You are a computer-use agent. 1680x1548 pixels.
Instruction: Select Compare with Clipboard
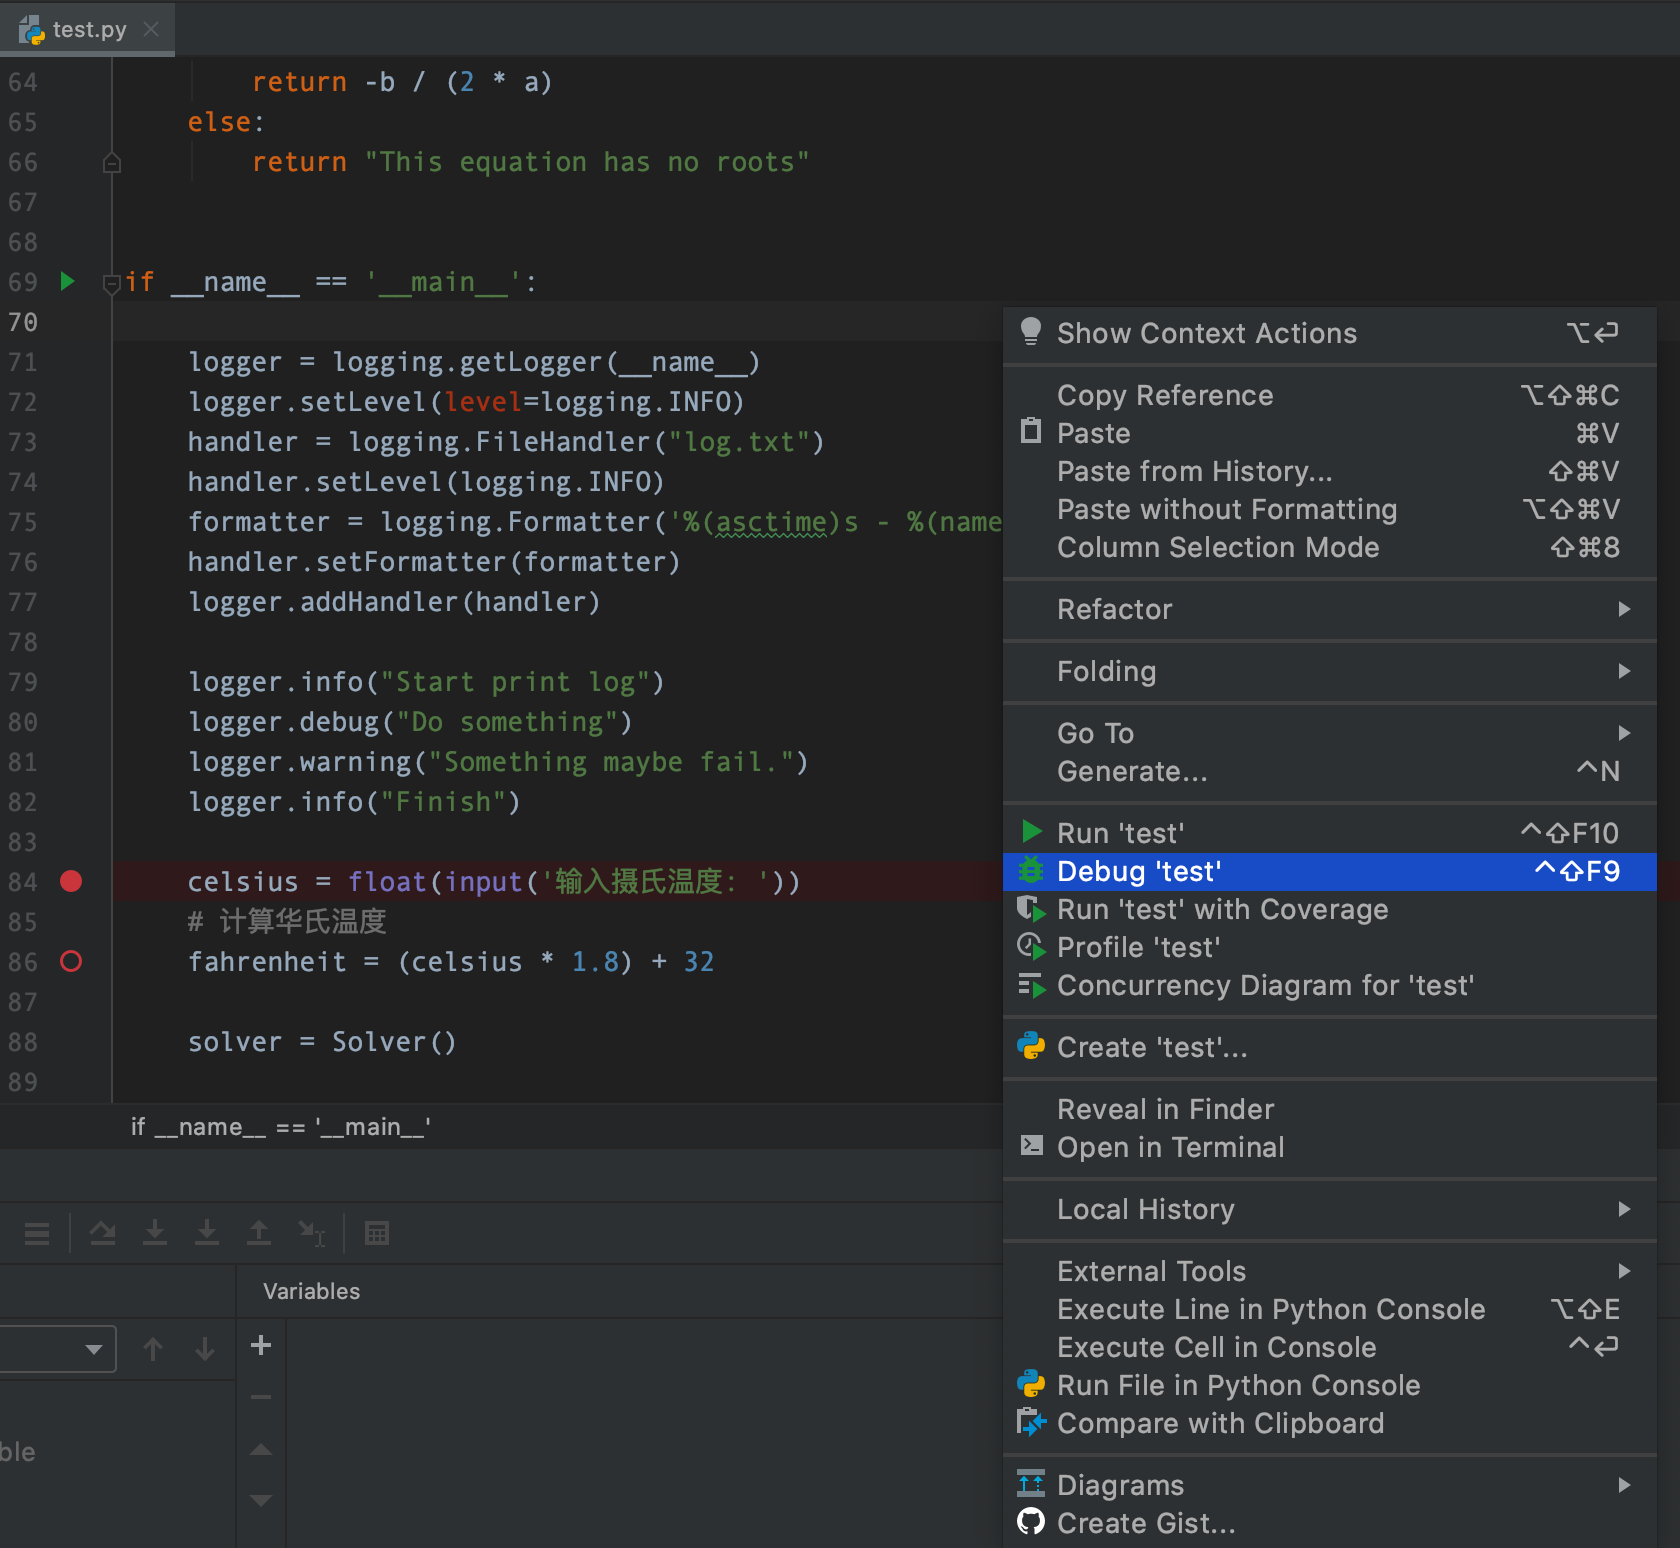(1330, 1423)
